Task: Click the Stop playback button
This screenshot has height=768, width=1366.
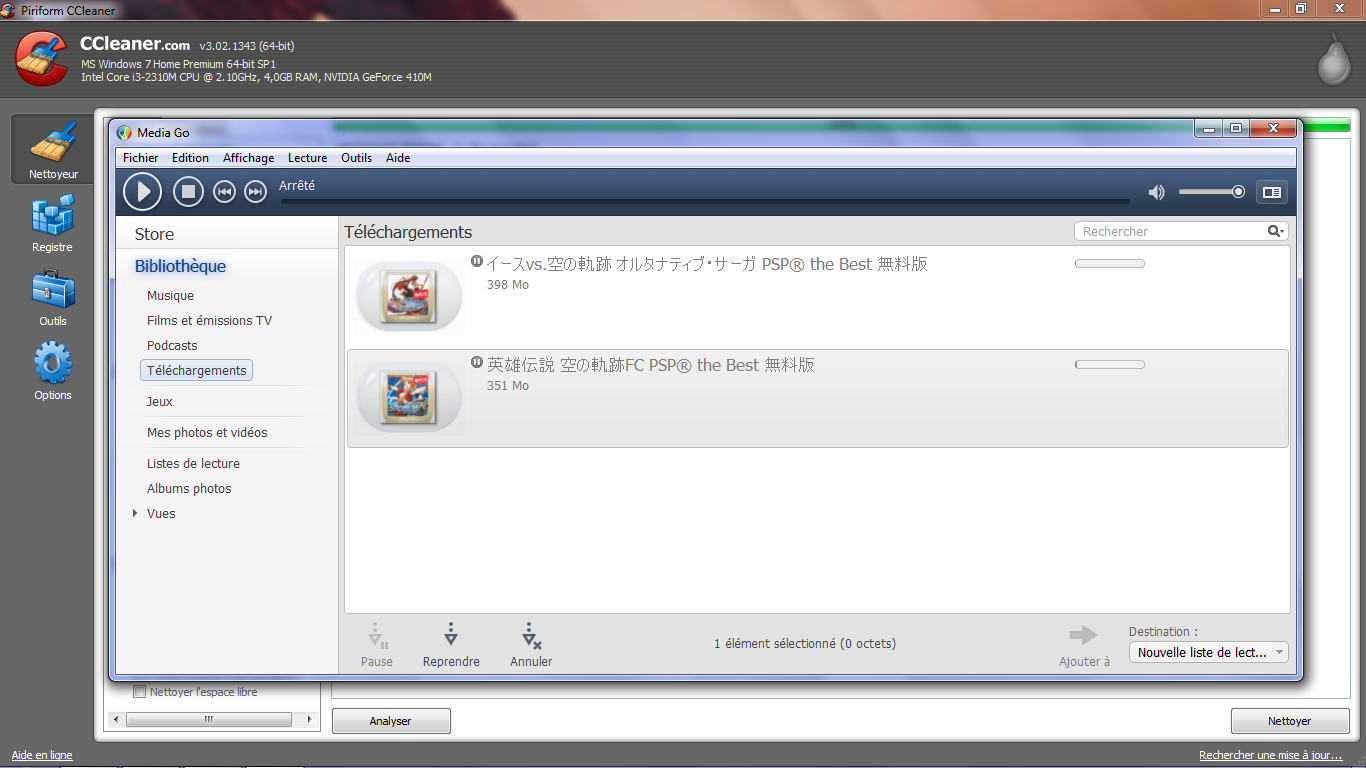Action: (188, 191)
